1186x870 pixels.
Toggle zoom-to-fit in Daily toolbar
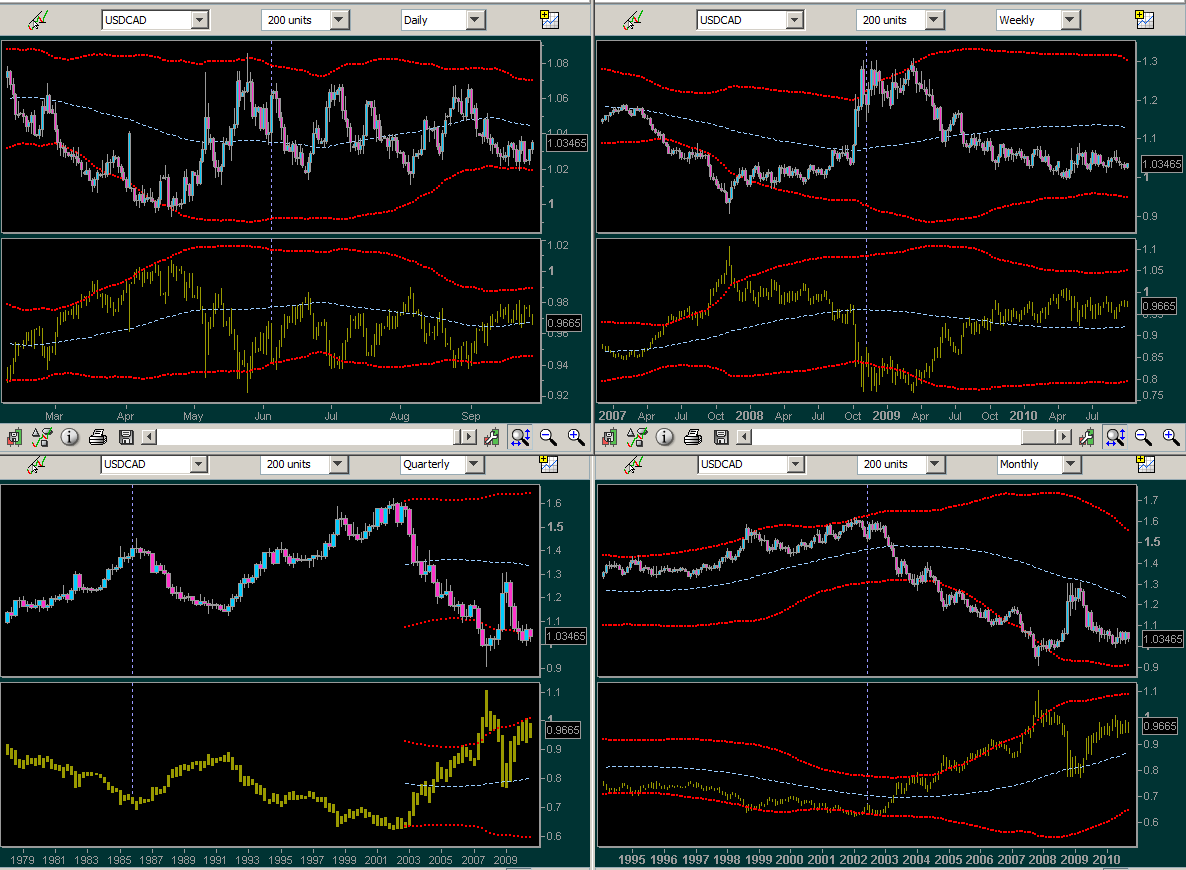pyautogui.click(x=520, y=437)
